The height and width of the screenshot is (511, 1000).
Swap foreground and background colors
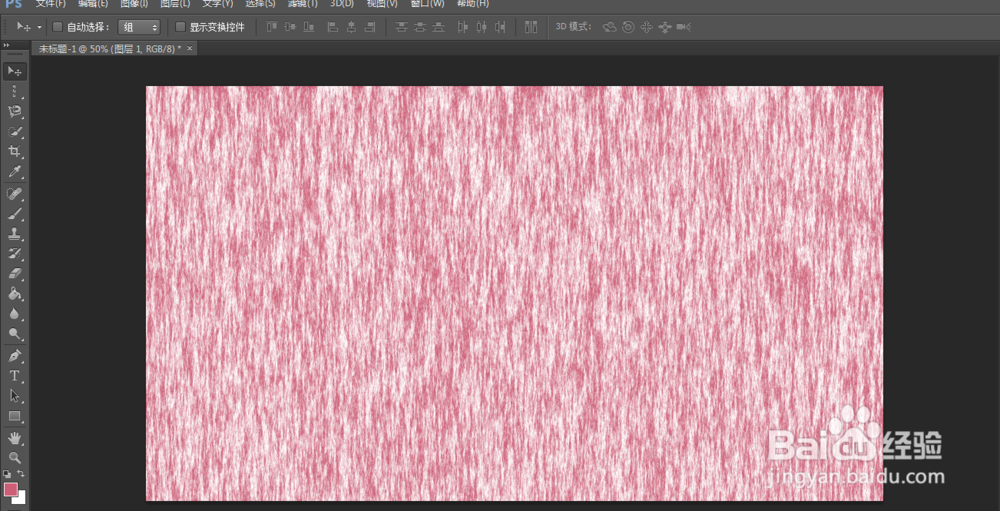tap(21, 474)
